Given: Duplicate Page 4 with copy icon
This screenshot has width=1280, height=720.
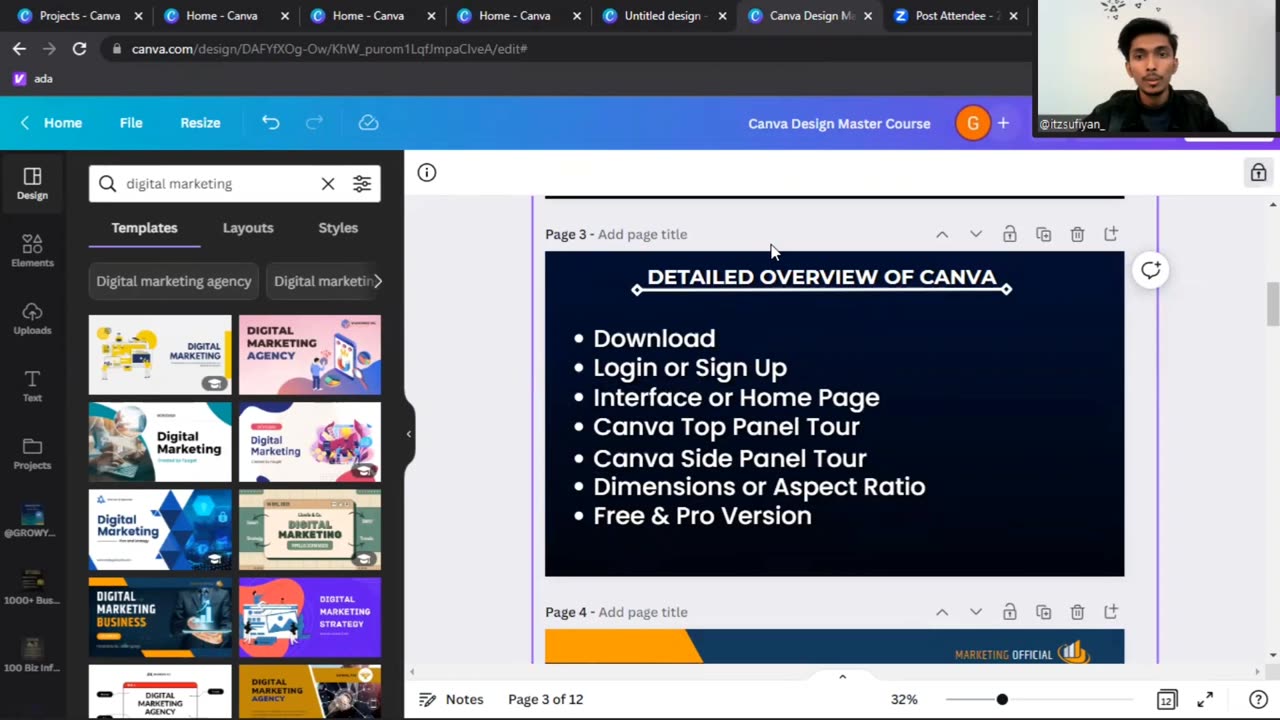Looking at the screenshot, I should coord(1043,612).
